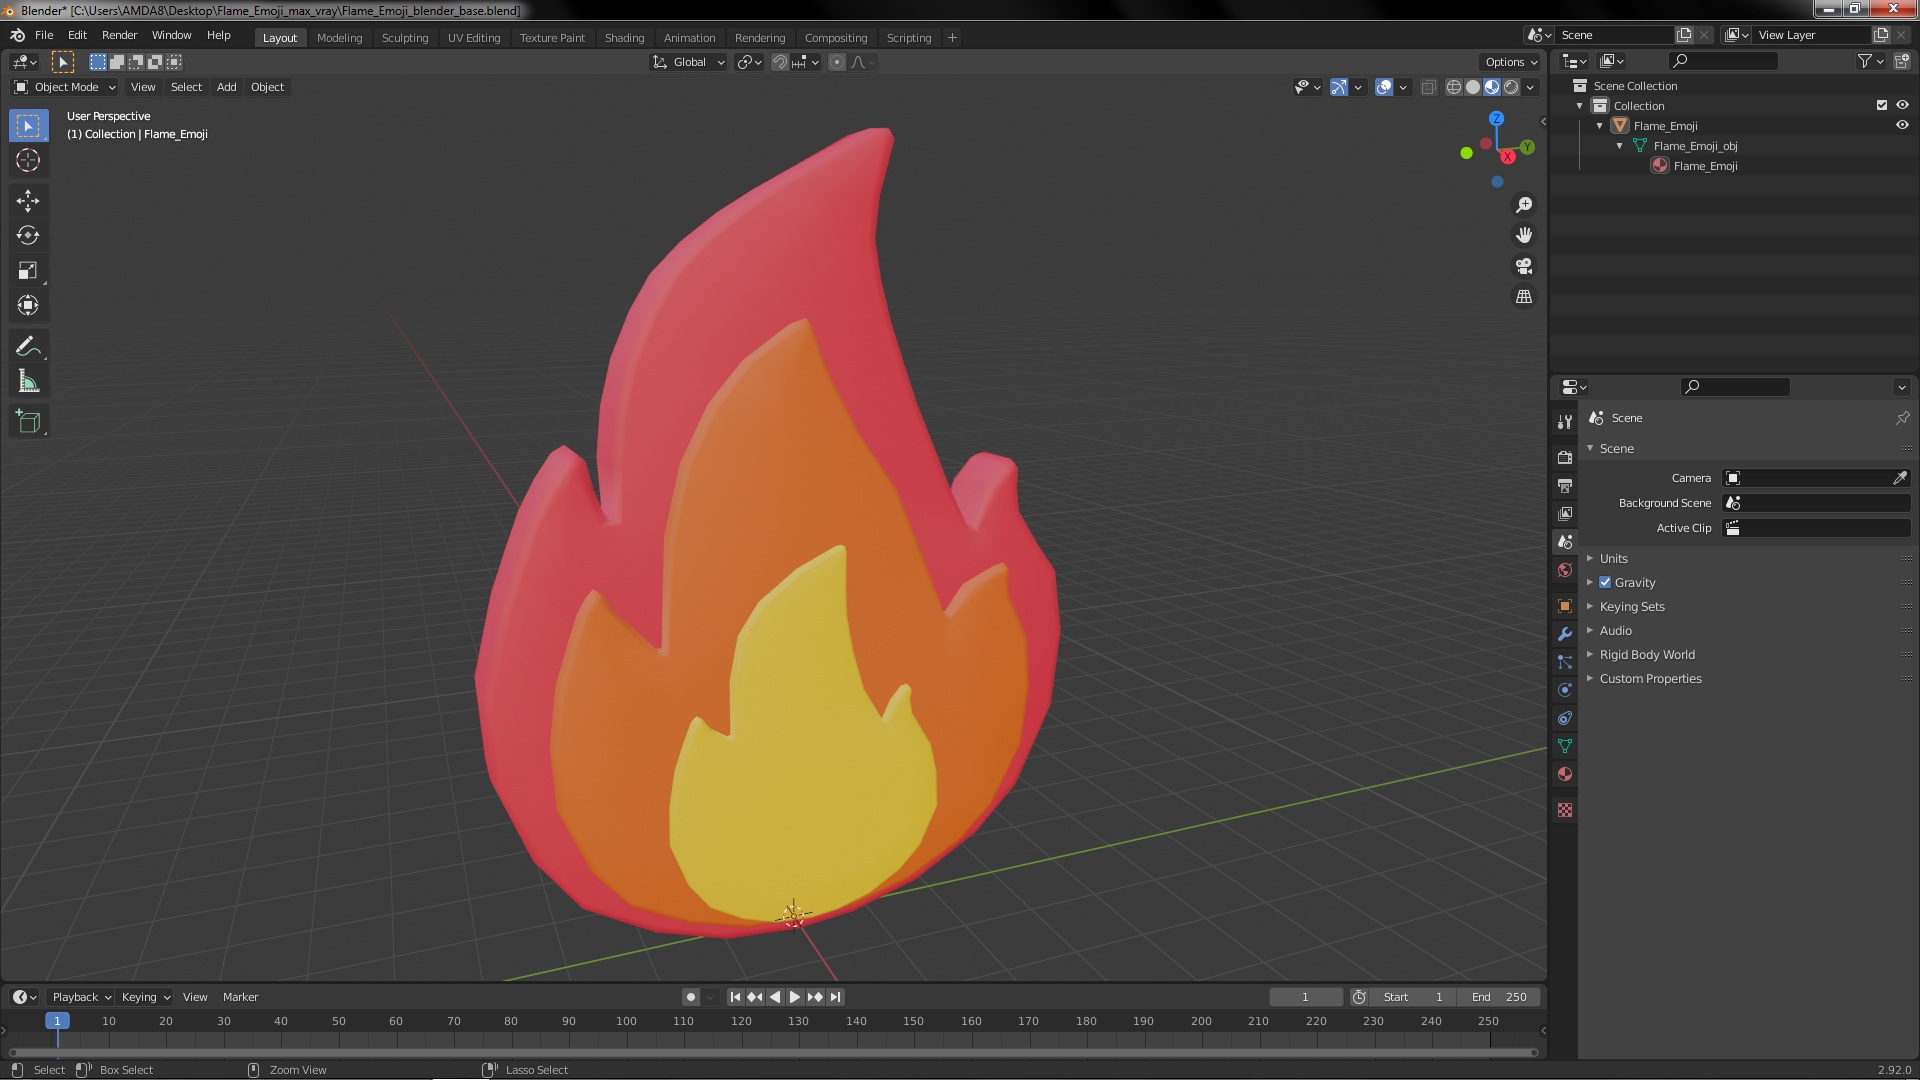Image resolution: width=1920 pixels, height=1080 pixels.
Task: Expand the Units panel
Action: pyautogui.click(x=1613, y=558)
